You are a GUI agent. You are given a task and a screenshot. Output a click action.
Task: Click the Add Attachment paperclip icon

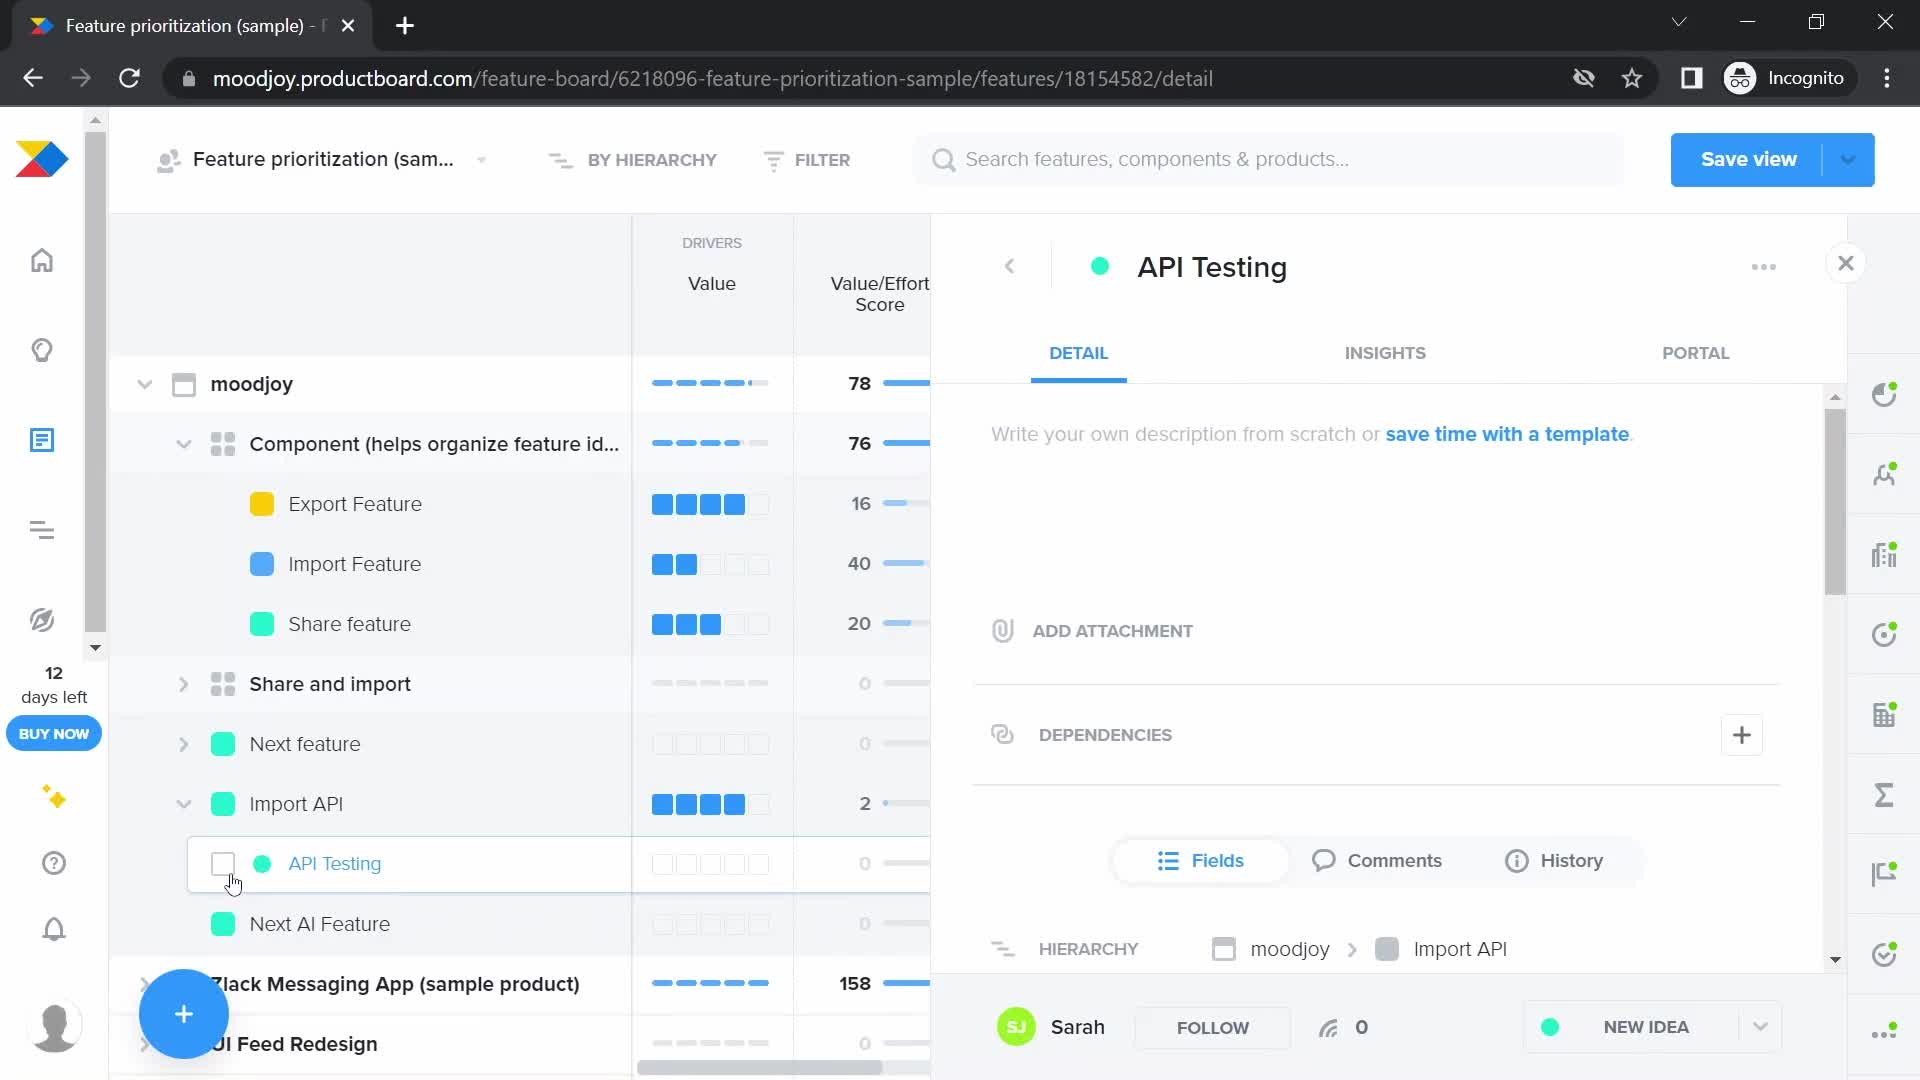click(x=1003, y=631)
